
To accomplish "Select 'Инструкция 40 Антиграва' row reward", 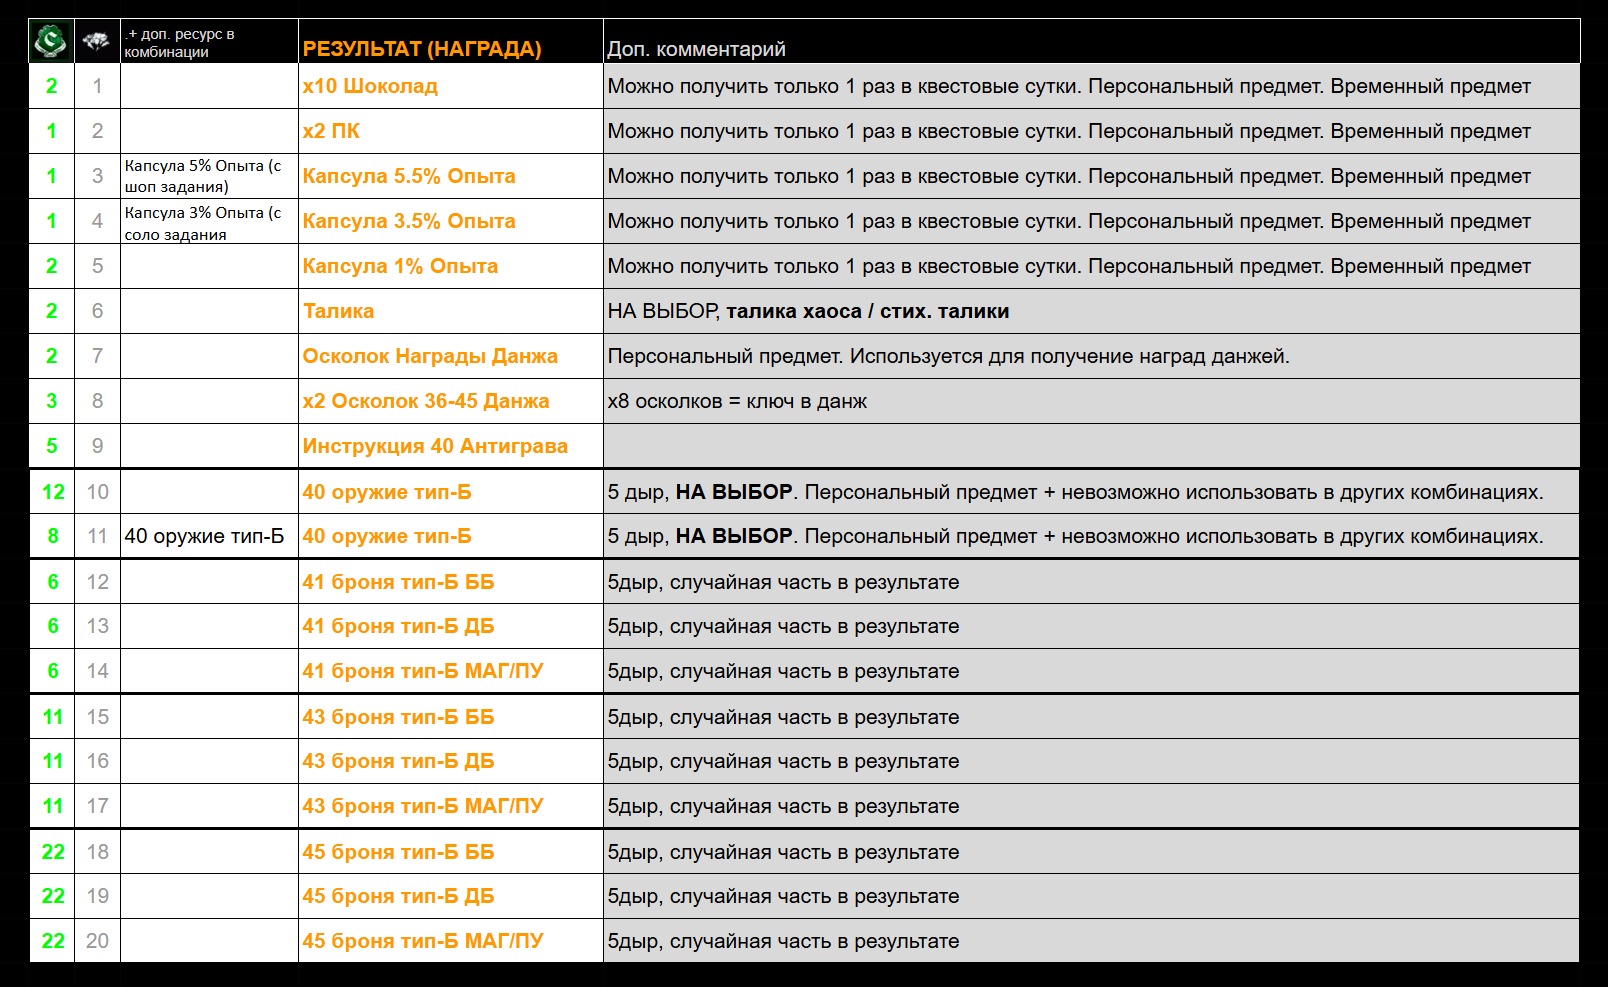I will coord(435,446).
